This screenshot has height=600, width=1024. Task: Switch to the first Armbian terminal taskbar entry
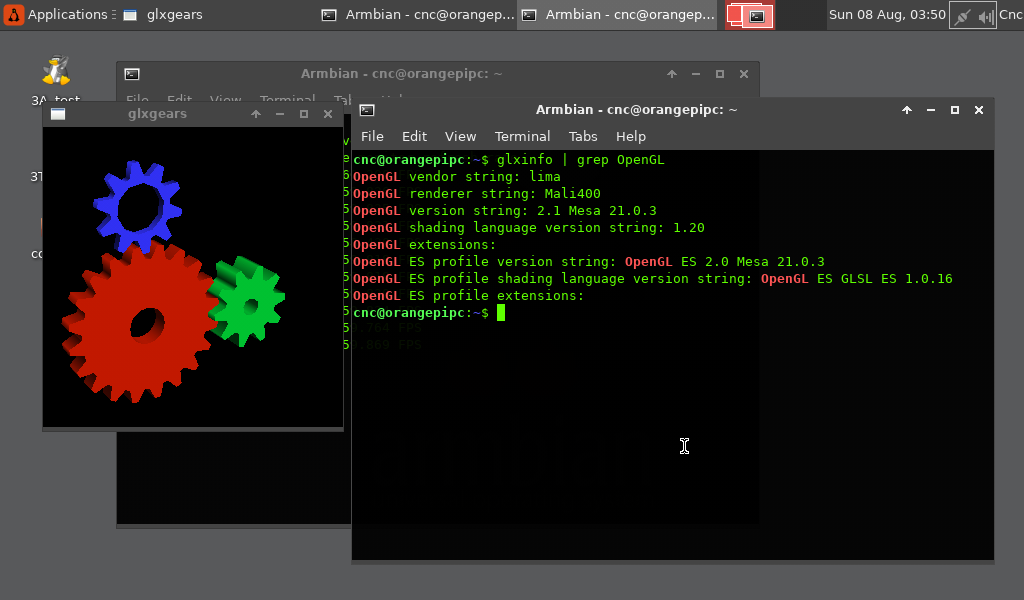pyautogui.click(x=418, y=14)
